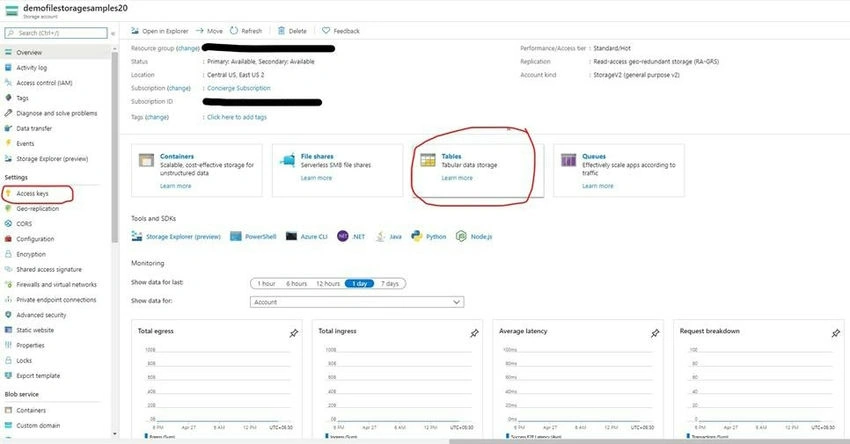
Task: Click the Refresh circular arrow icon
Action: pos(234,31)
